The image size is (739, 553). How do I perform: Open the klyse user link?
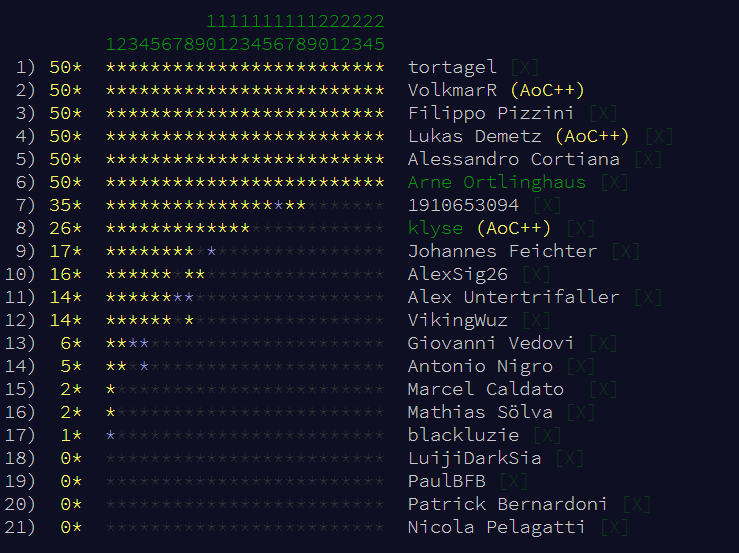coord(436,228)
